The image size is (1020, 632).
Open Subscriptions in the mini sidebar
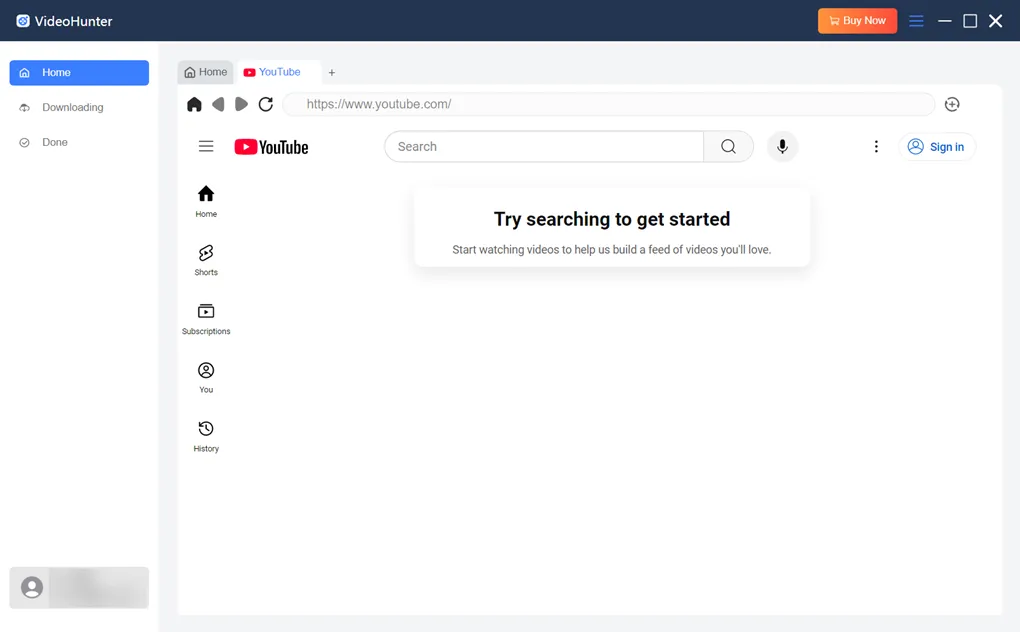tap(206, 319)
